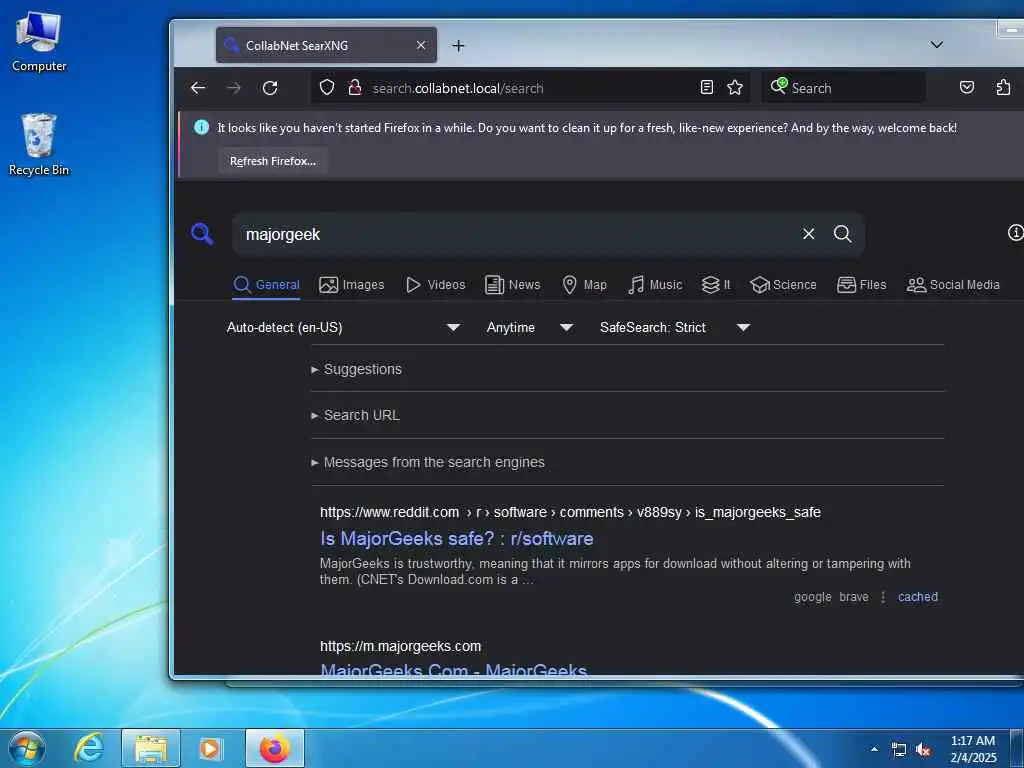Click the Refresh Firefox button
The image size is (1024, 768).
point(273,161)
